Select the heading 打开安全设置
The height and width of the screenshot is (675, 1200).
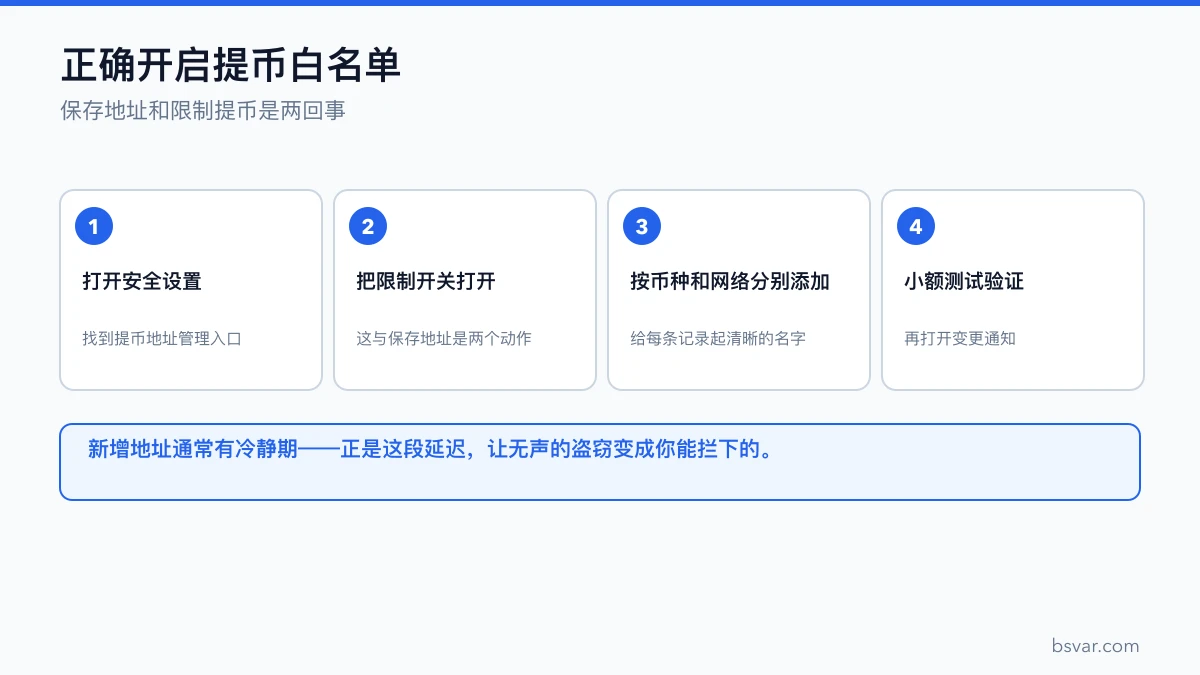pyautogui.click(x=142, y=282)
